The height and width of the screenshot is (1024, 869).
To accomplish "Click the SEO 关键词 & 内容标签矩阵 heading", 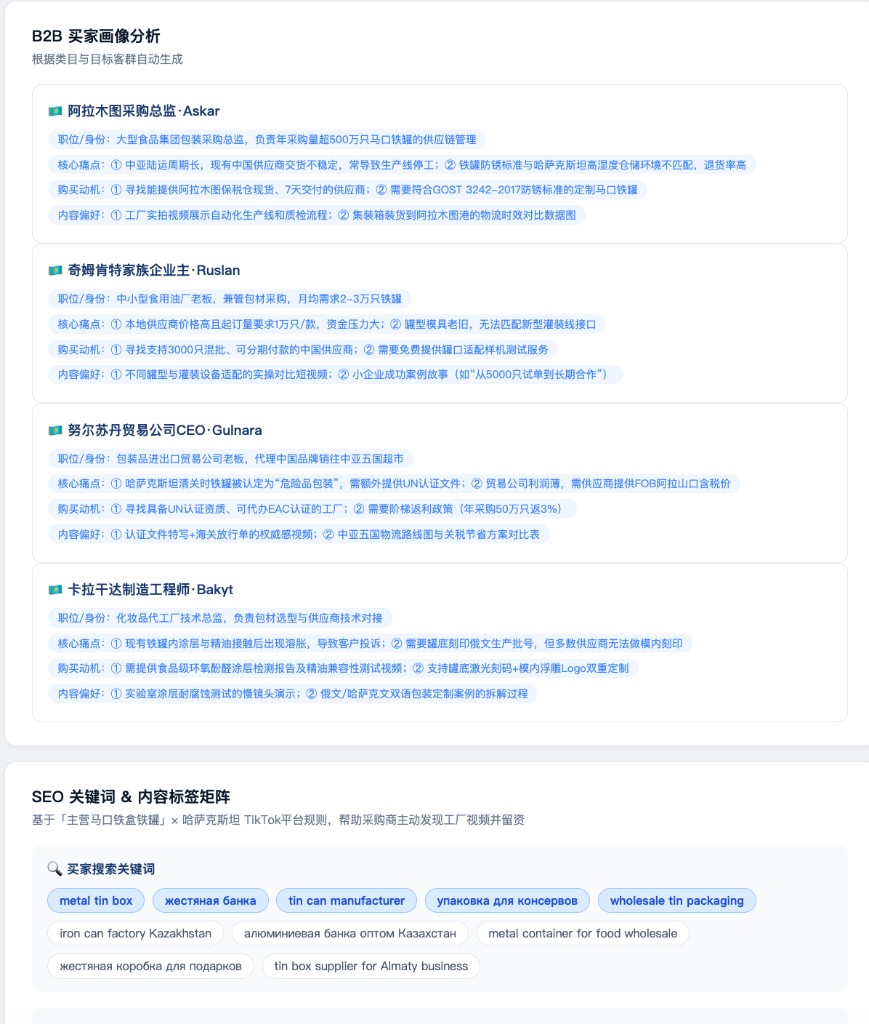I will (x=131, y=797).
